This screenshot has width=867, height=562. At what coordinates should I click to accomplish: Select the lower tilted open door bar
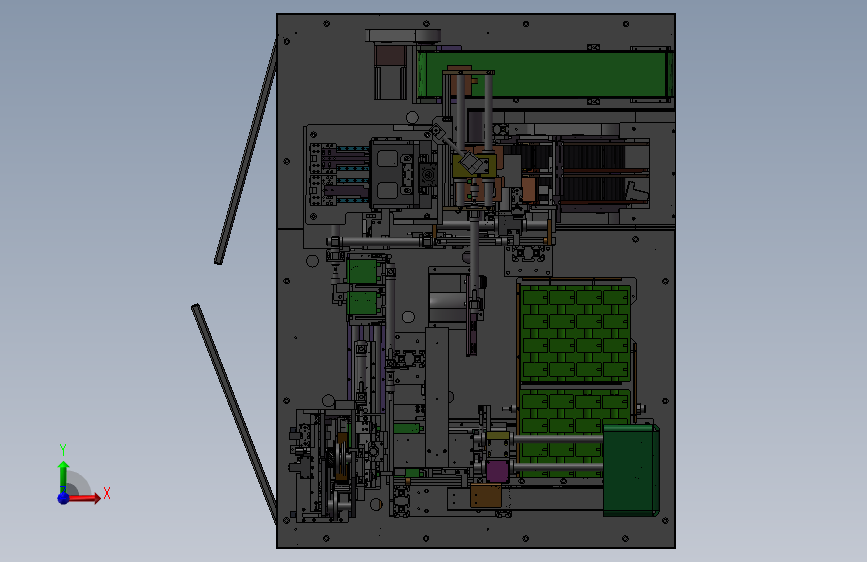pyautogui.click(x=234, y=412)
